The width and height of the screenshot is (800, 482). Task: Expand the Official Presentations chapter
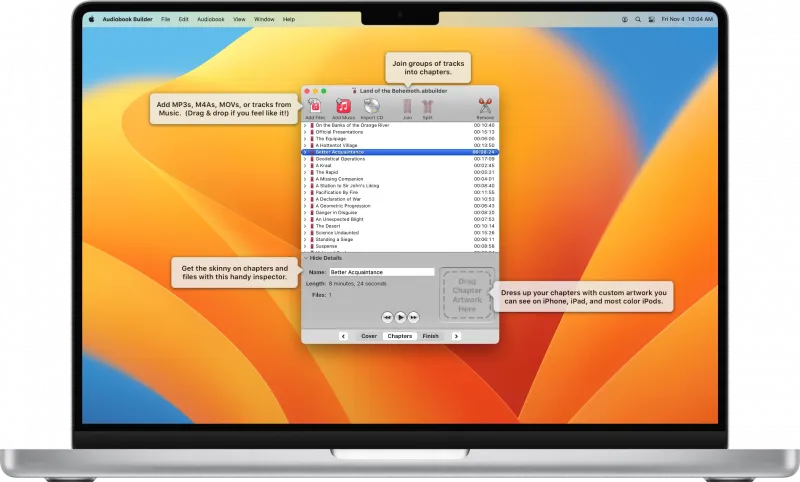[305, 132]
